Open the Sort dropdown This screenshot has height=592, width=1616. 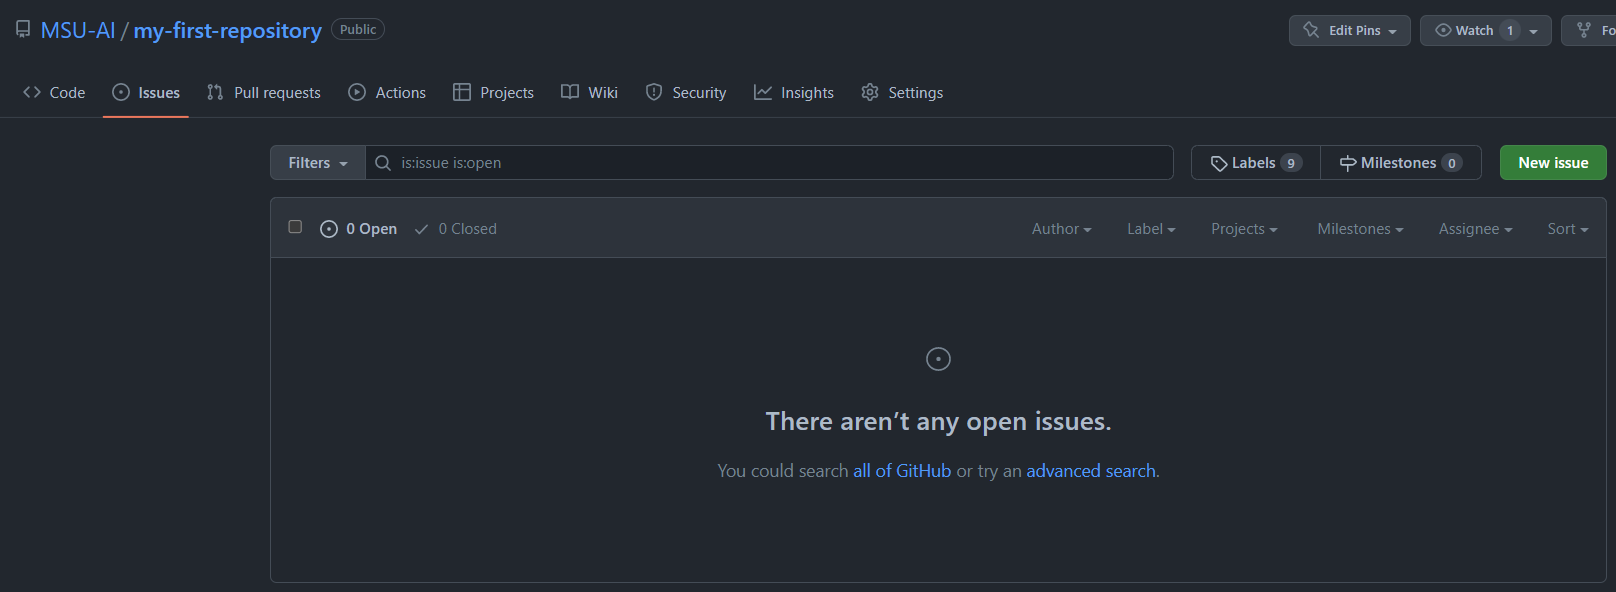tap(1567, 229)
